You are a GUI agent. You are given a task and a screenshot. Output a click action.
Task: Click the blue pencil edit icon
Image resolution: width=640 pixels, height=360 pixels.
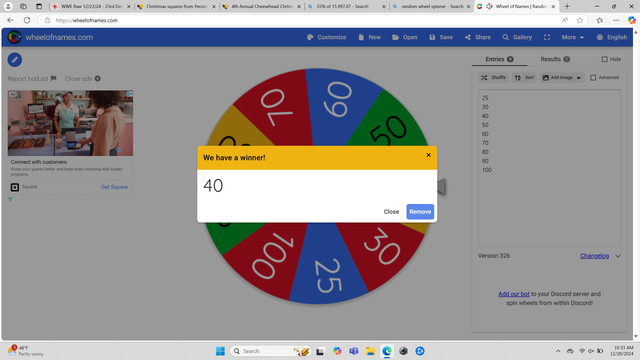15,60
